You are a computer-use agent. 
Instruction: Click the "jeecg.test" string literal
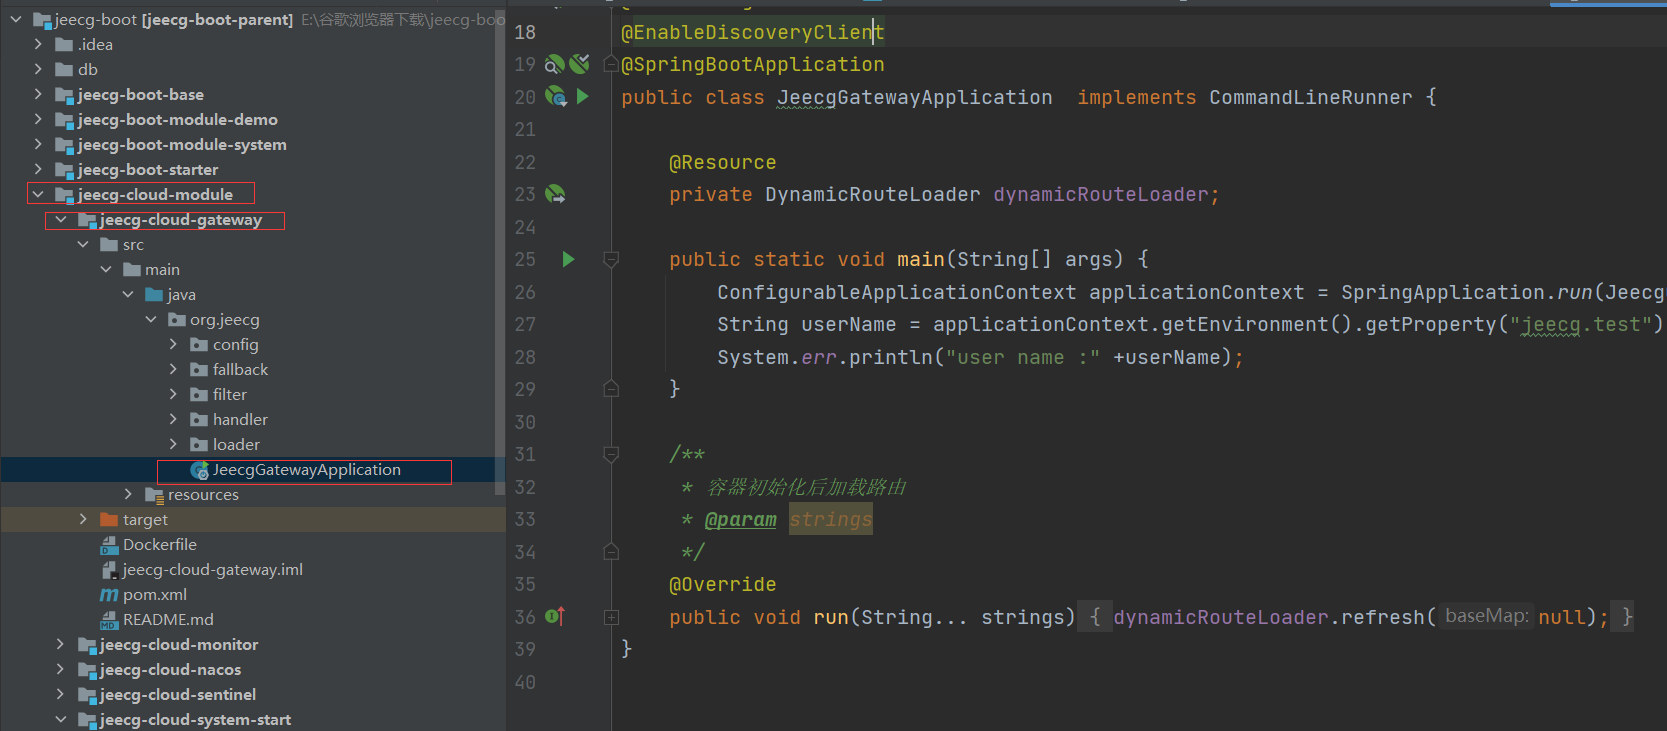pos(1580,324)
